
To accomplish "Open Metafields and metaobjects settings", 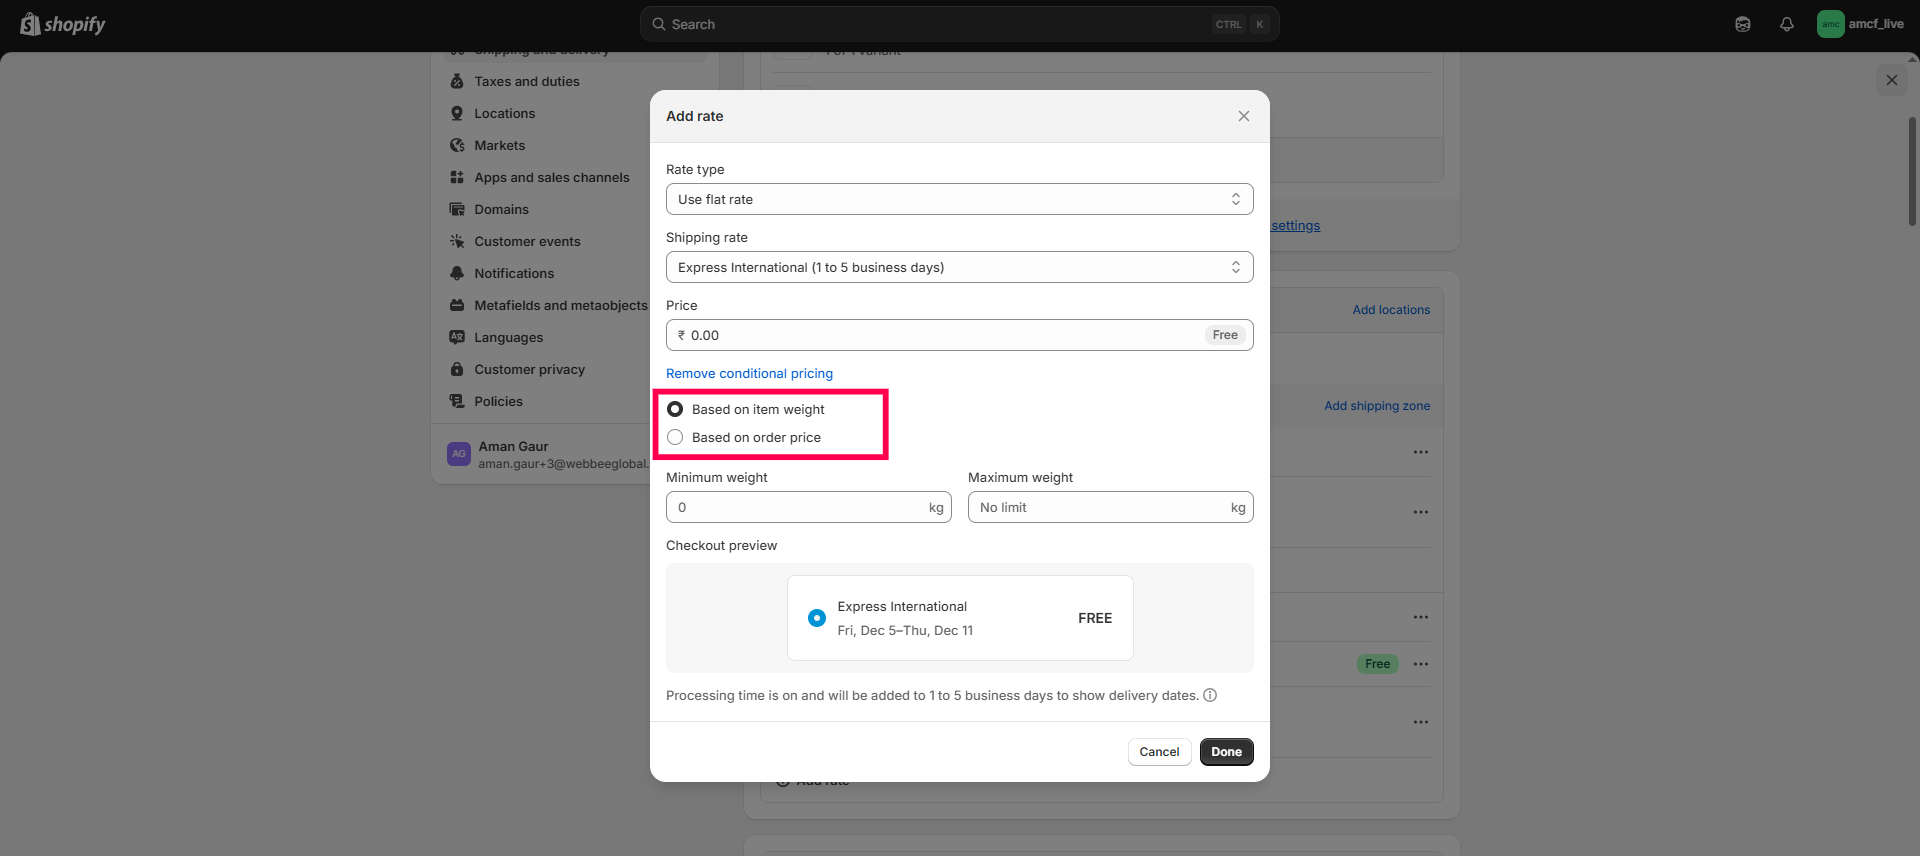I will coord(560,305).
